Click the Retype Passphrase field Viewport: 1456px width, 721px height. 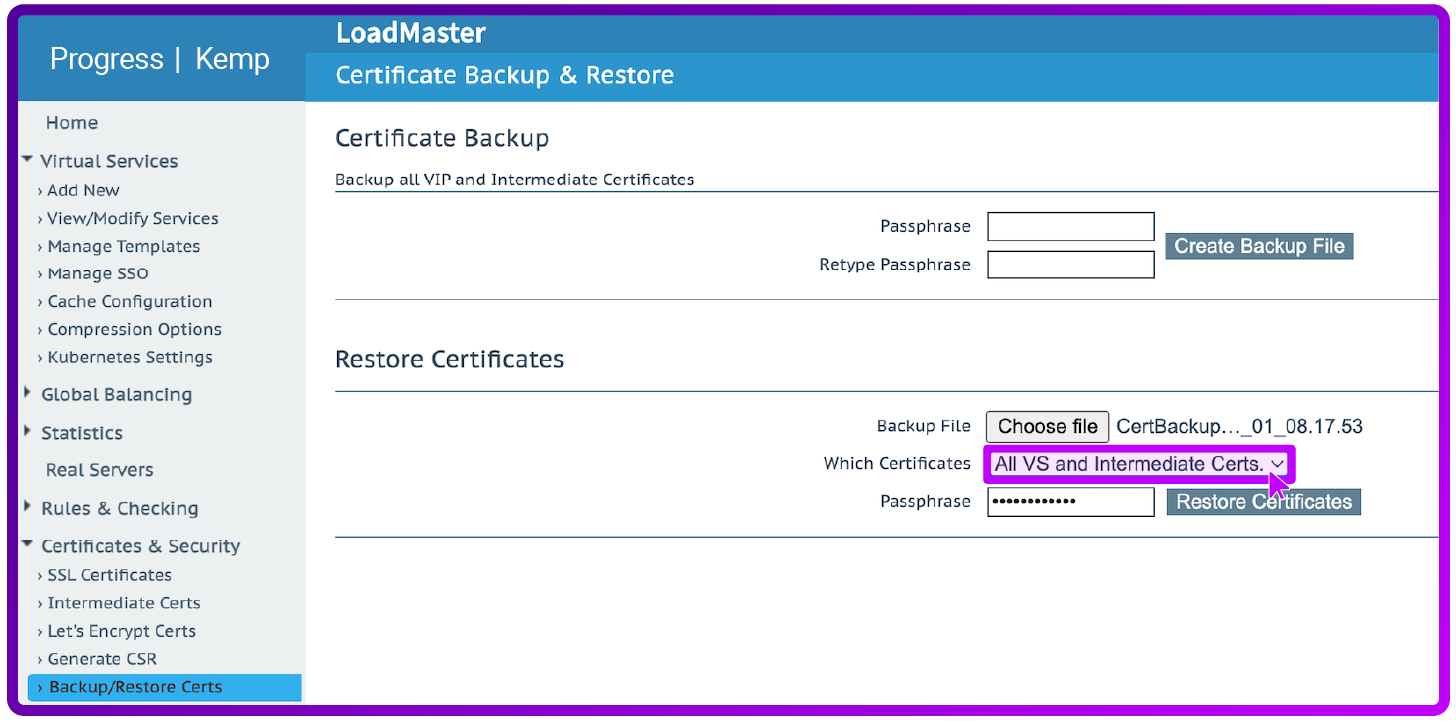(x=1071, y=264)
